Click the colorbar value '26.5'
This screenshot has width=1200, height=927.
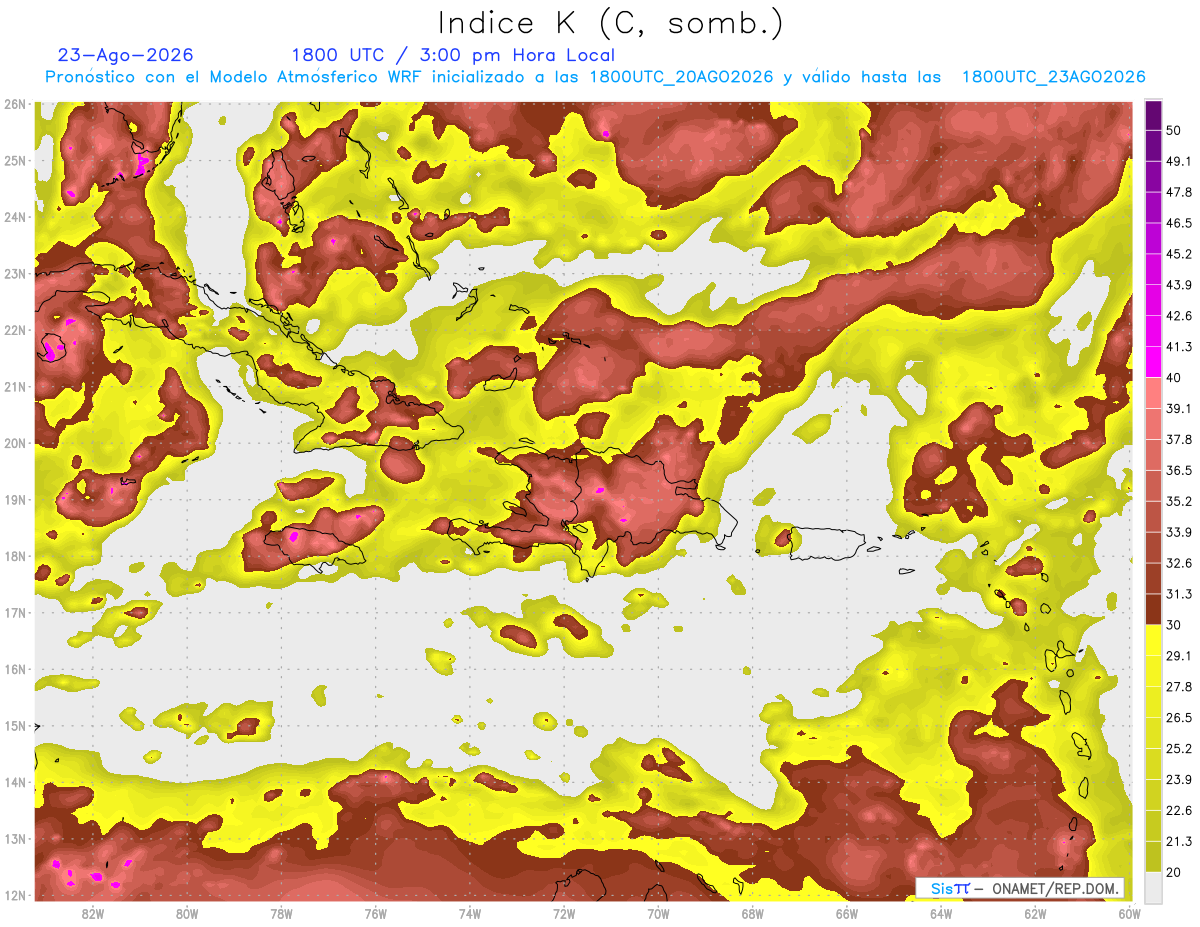pos(1179,718)
